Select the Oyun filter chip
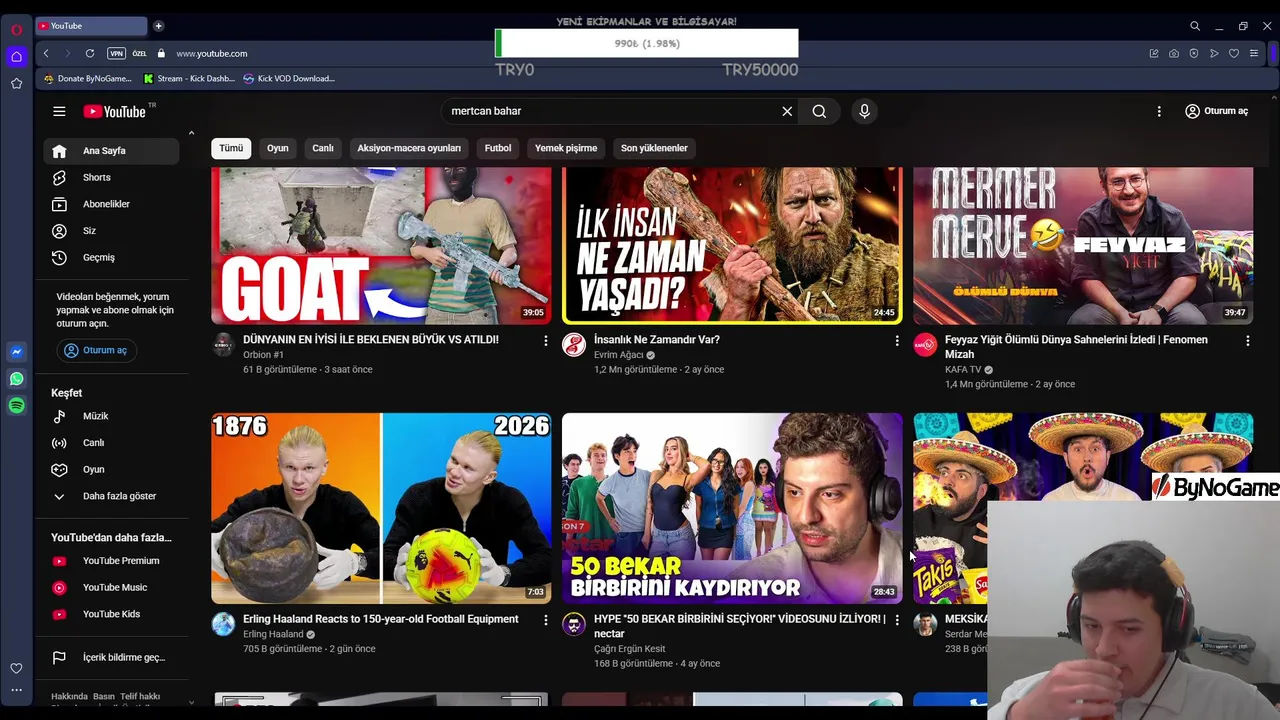The height and width of the screenshot is (720, 1280). (x=278, y=148)
